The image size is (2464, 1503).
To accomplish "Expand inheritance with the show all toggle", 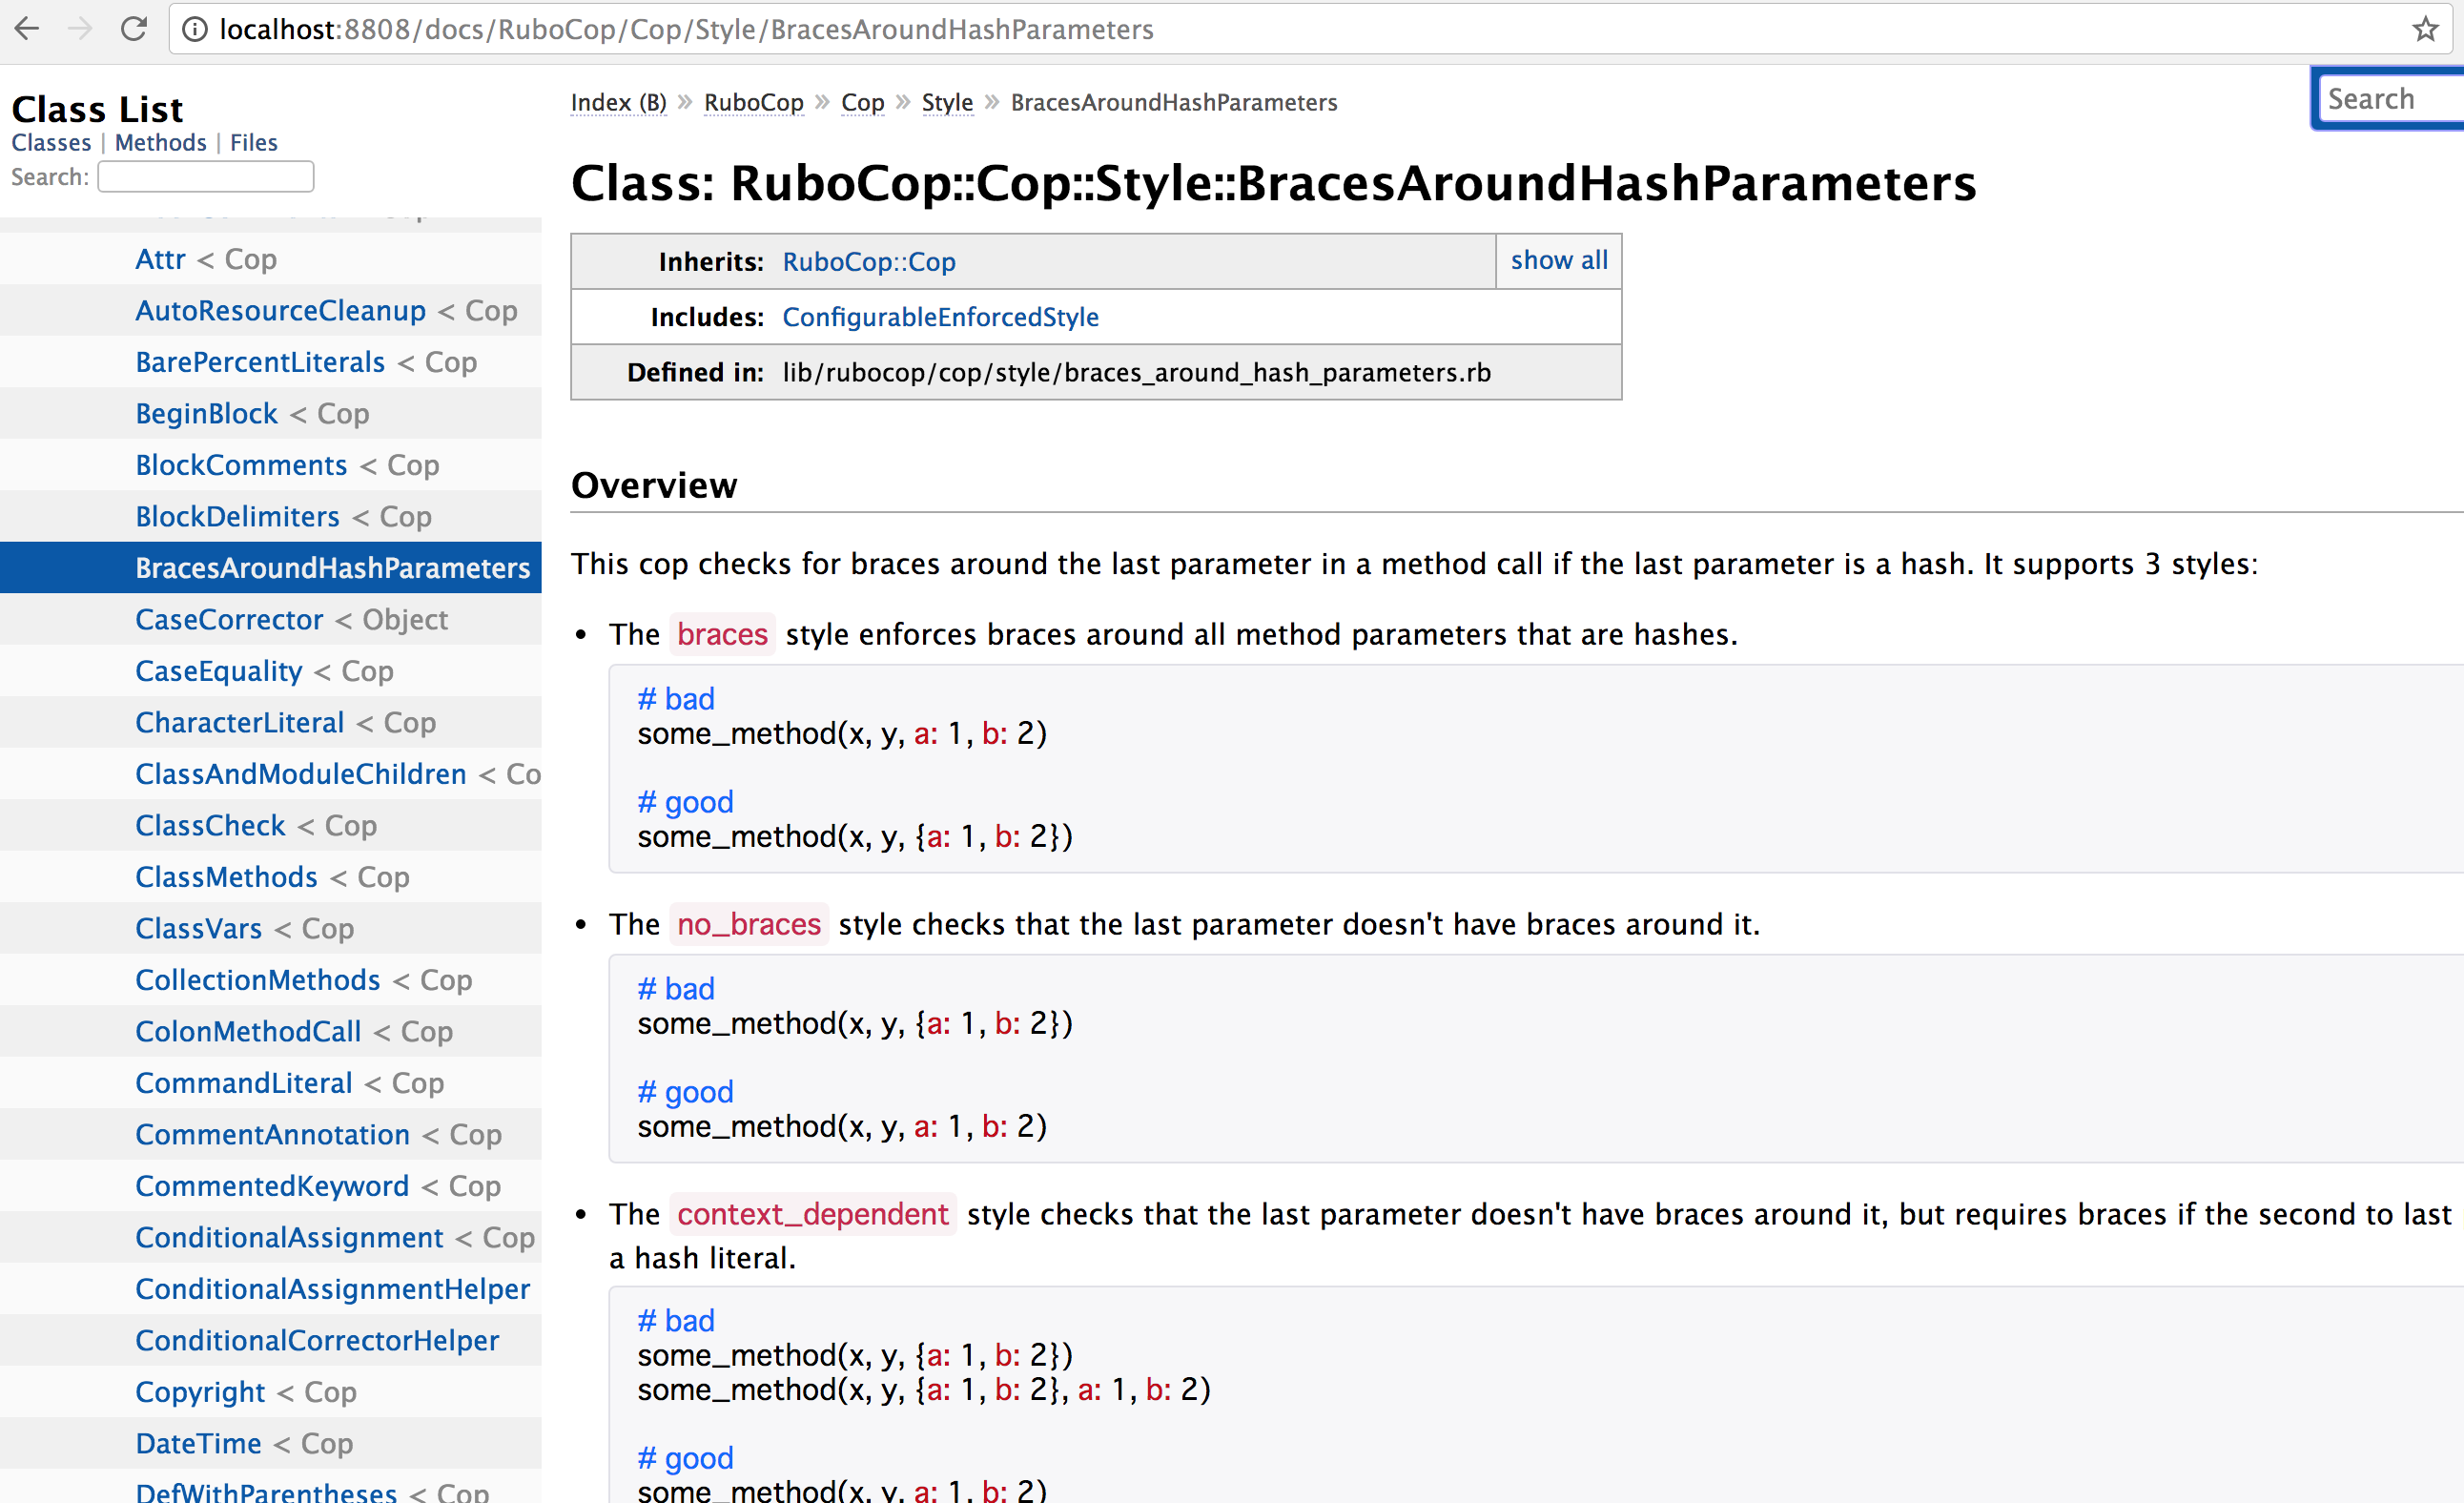I will click(1558, 260).
